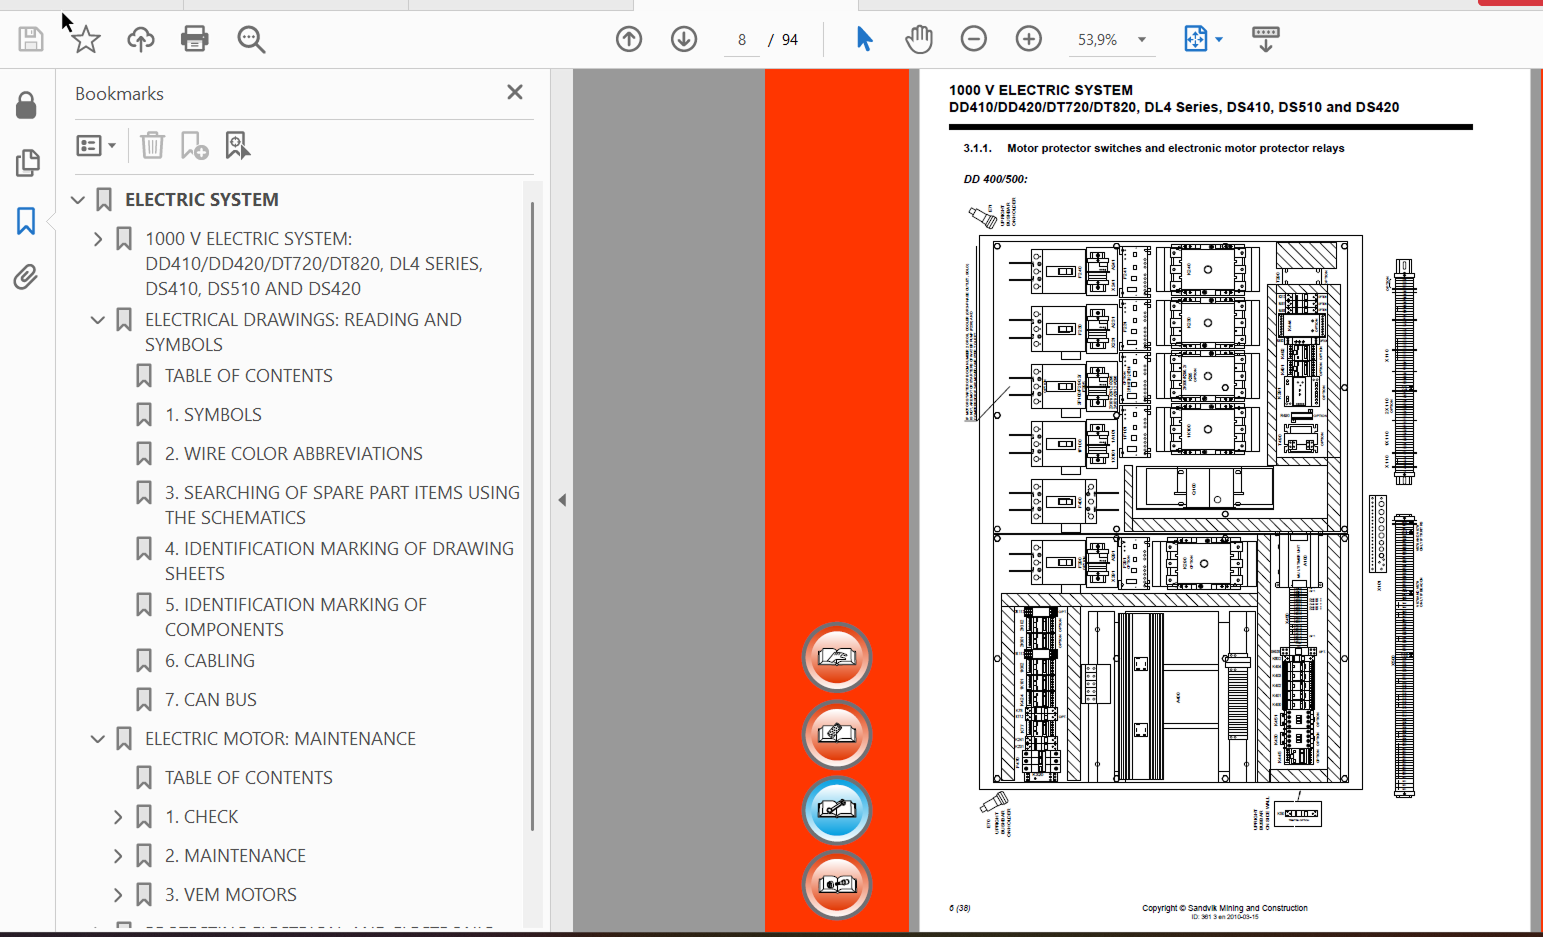Toggle the page thumbnails panel

coord(27,162)
